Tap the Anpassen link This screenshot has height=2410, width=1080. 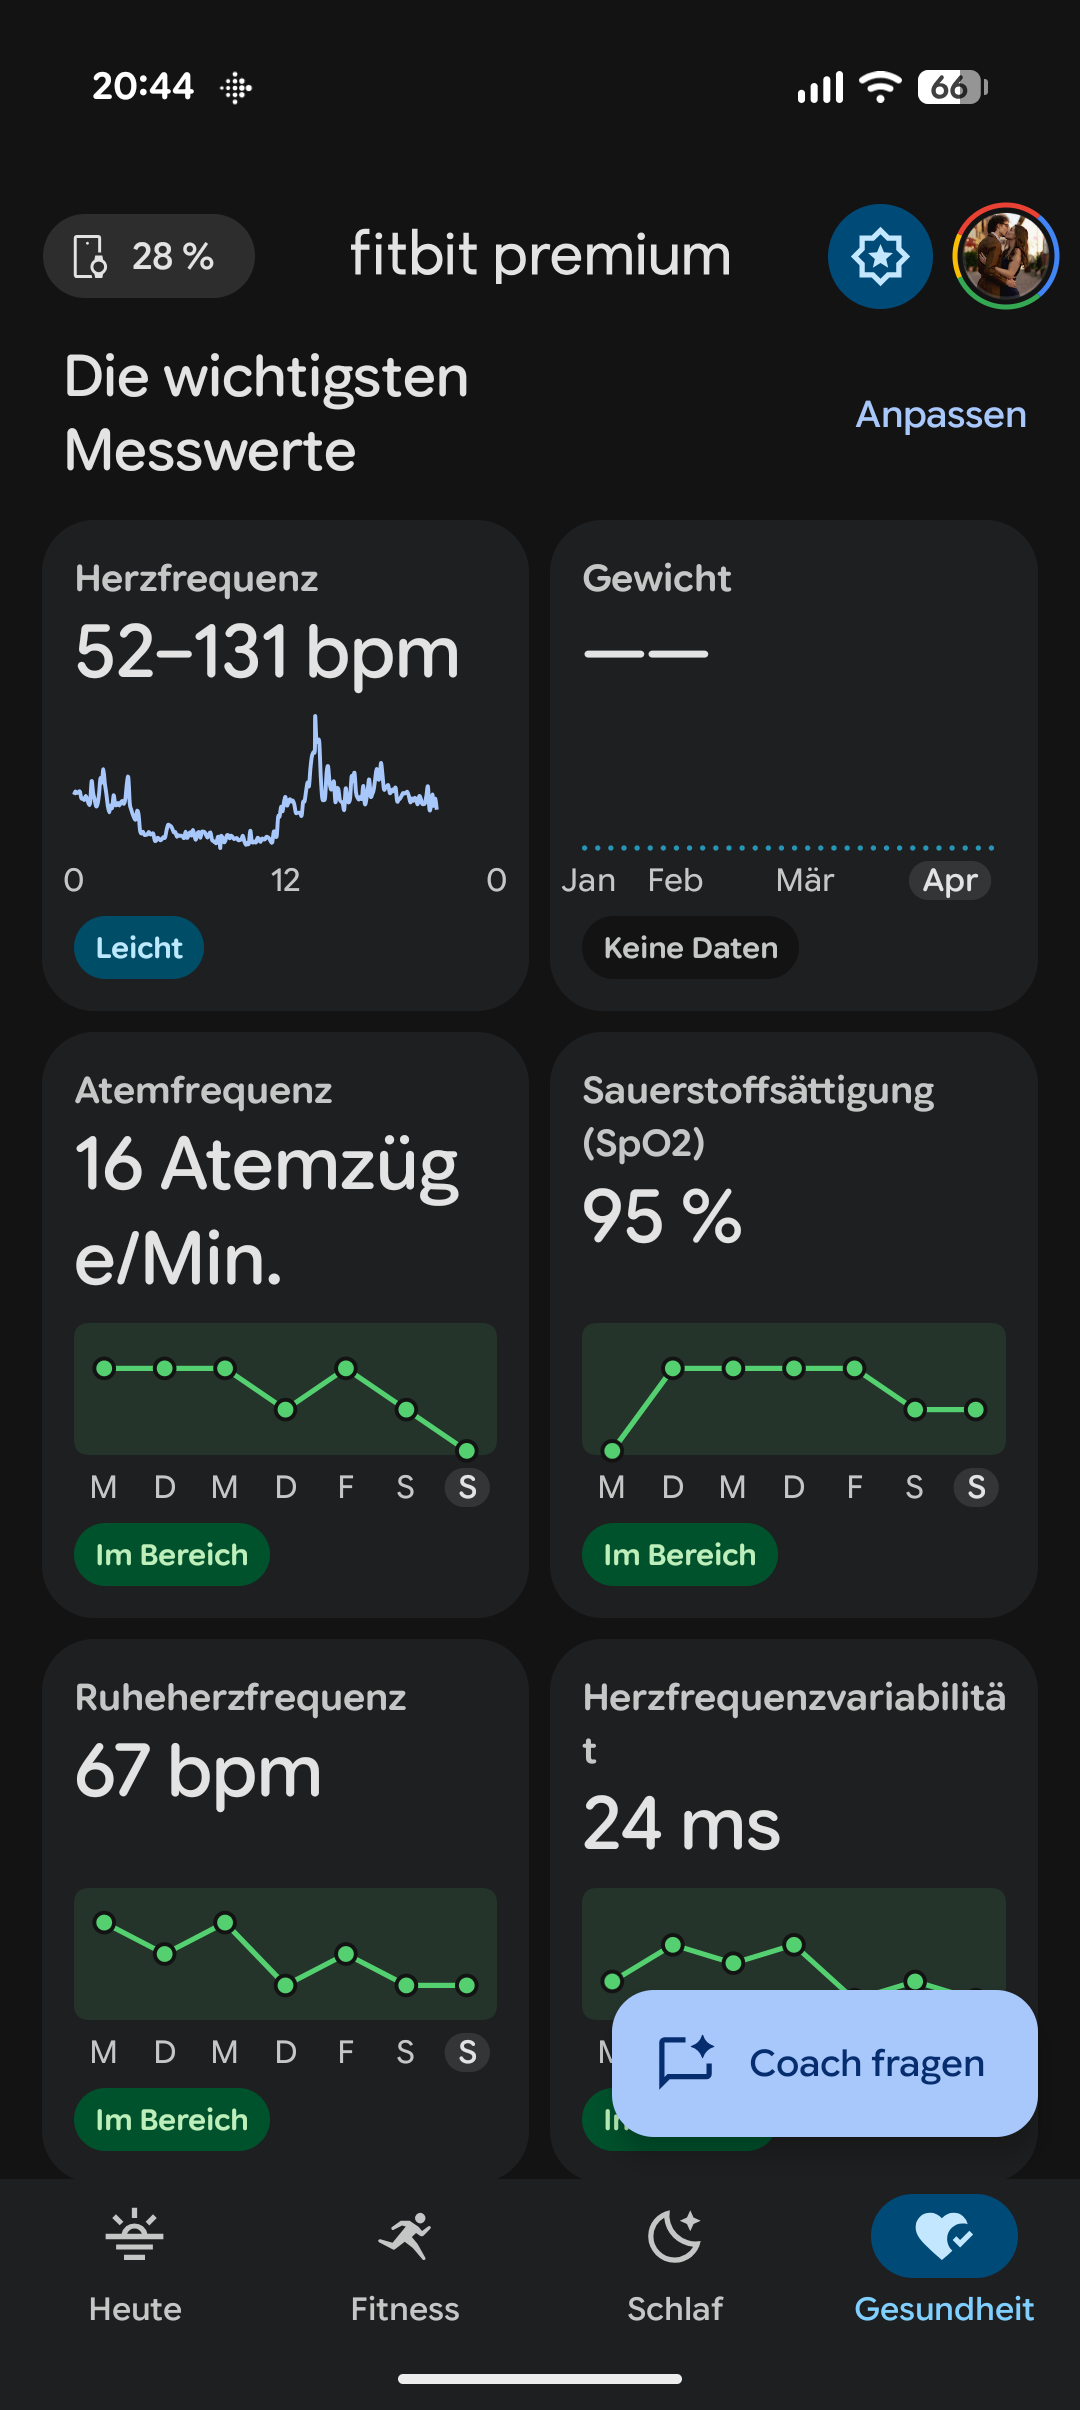click(940, 414)
